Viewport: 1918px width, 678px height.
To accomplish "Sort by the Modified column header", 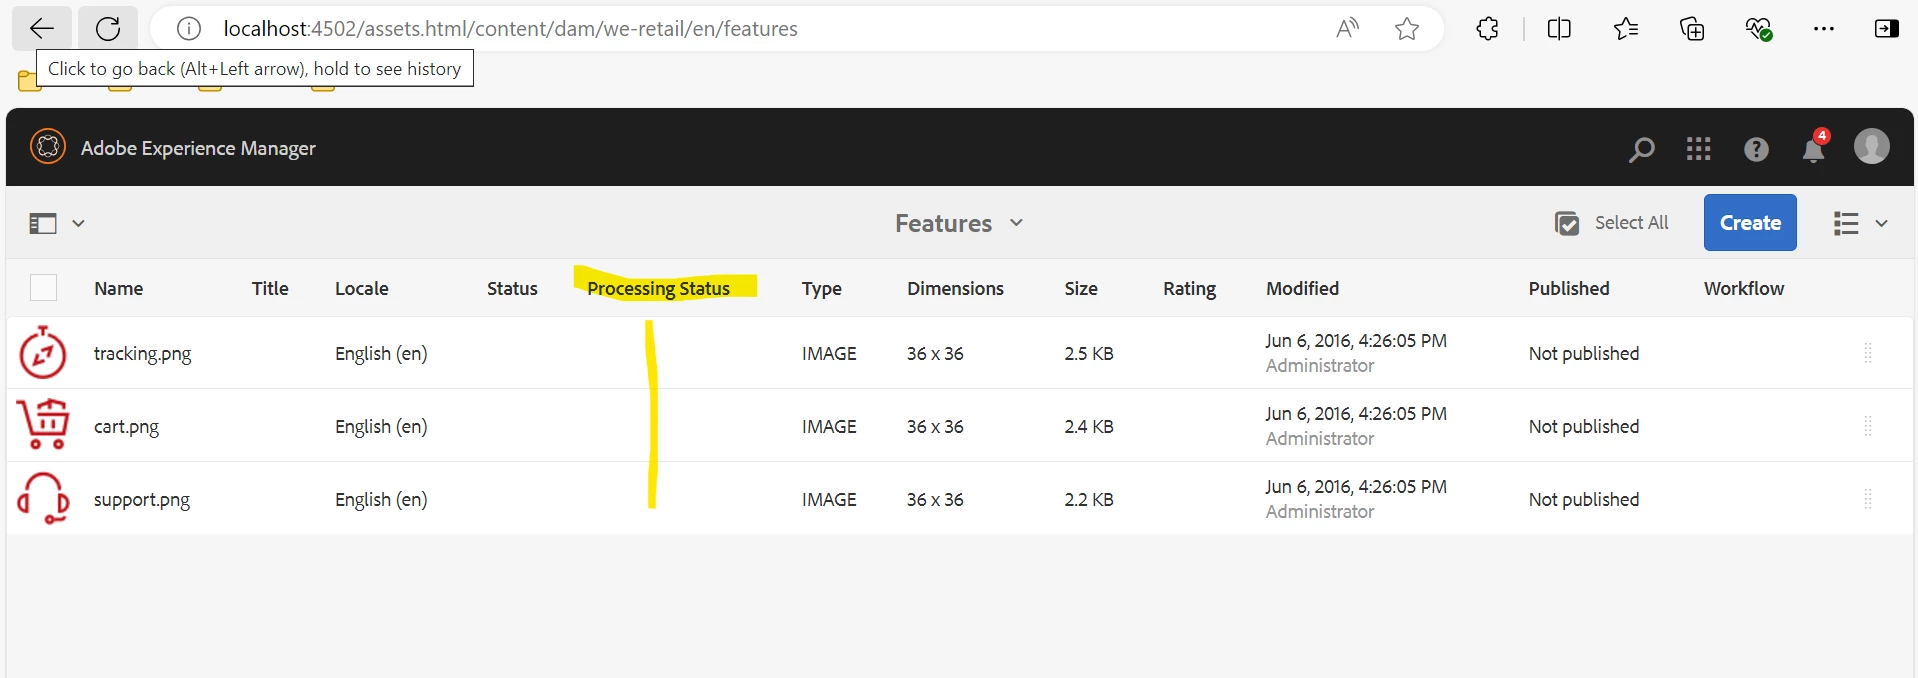I will 1302,288.
